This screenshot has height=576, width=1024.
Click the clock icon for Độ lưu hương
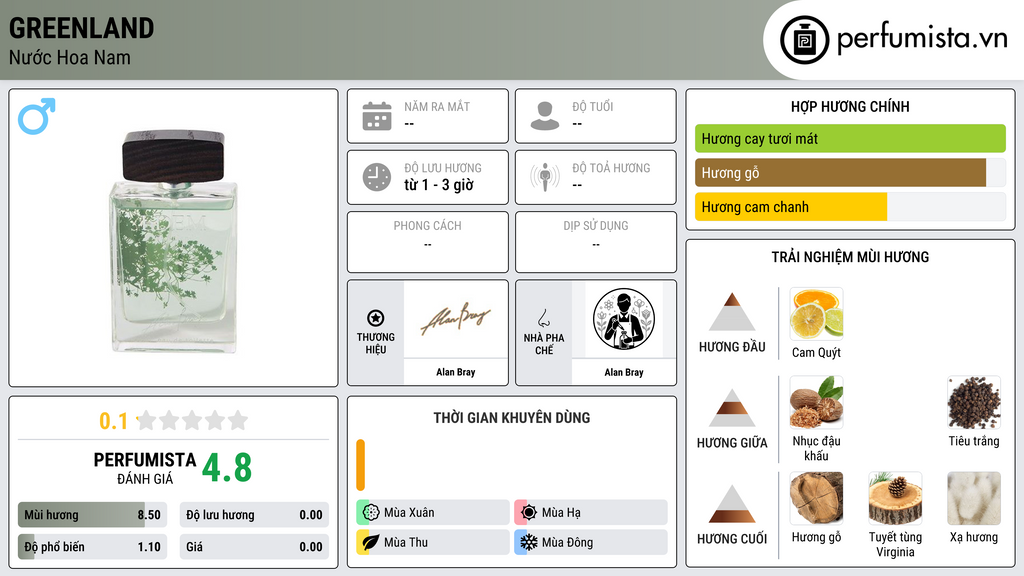pyautogui.click(x=377, y=177)
